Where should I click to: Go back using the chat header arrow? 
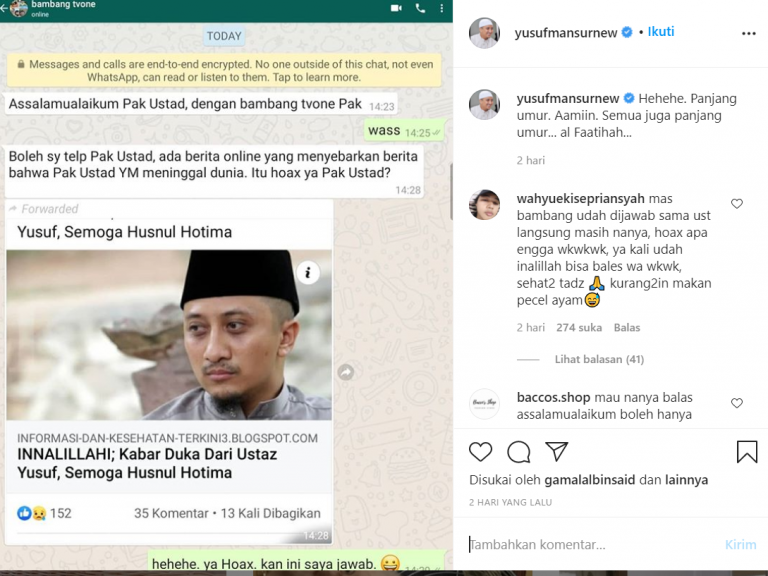coord(4,8)
